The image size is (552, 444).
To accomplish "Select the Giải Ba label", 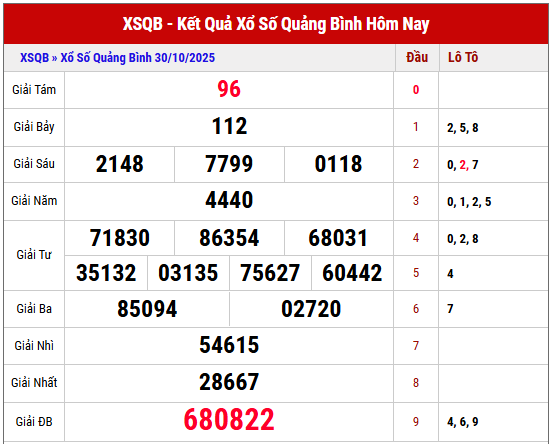I will click(34, 309).
